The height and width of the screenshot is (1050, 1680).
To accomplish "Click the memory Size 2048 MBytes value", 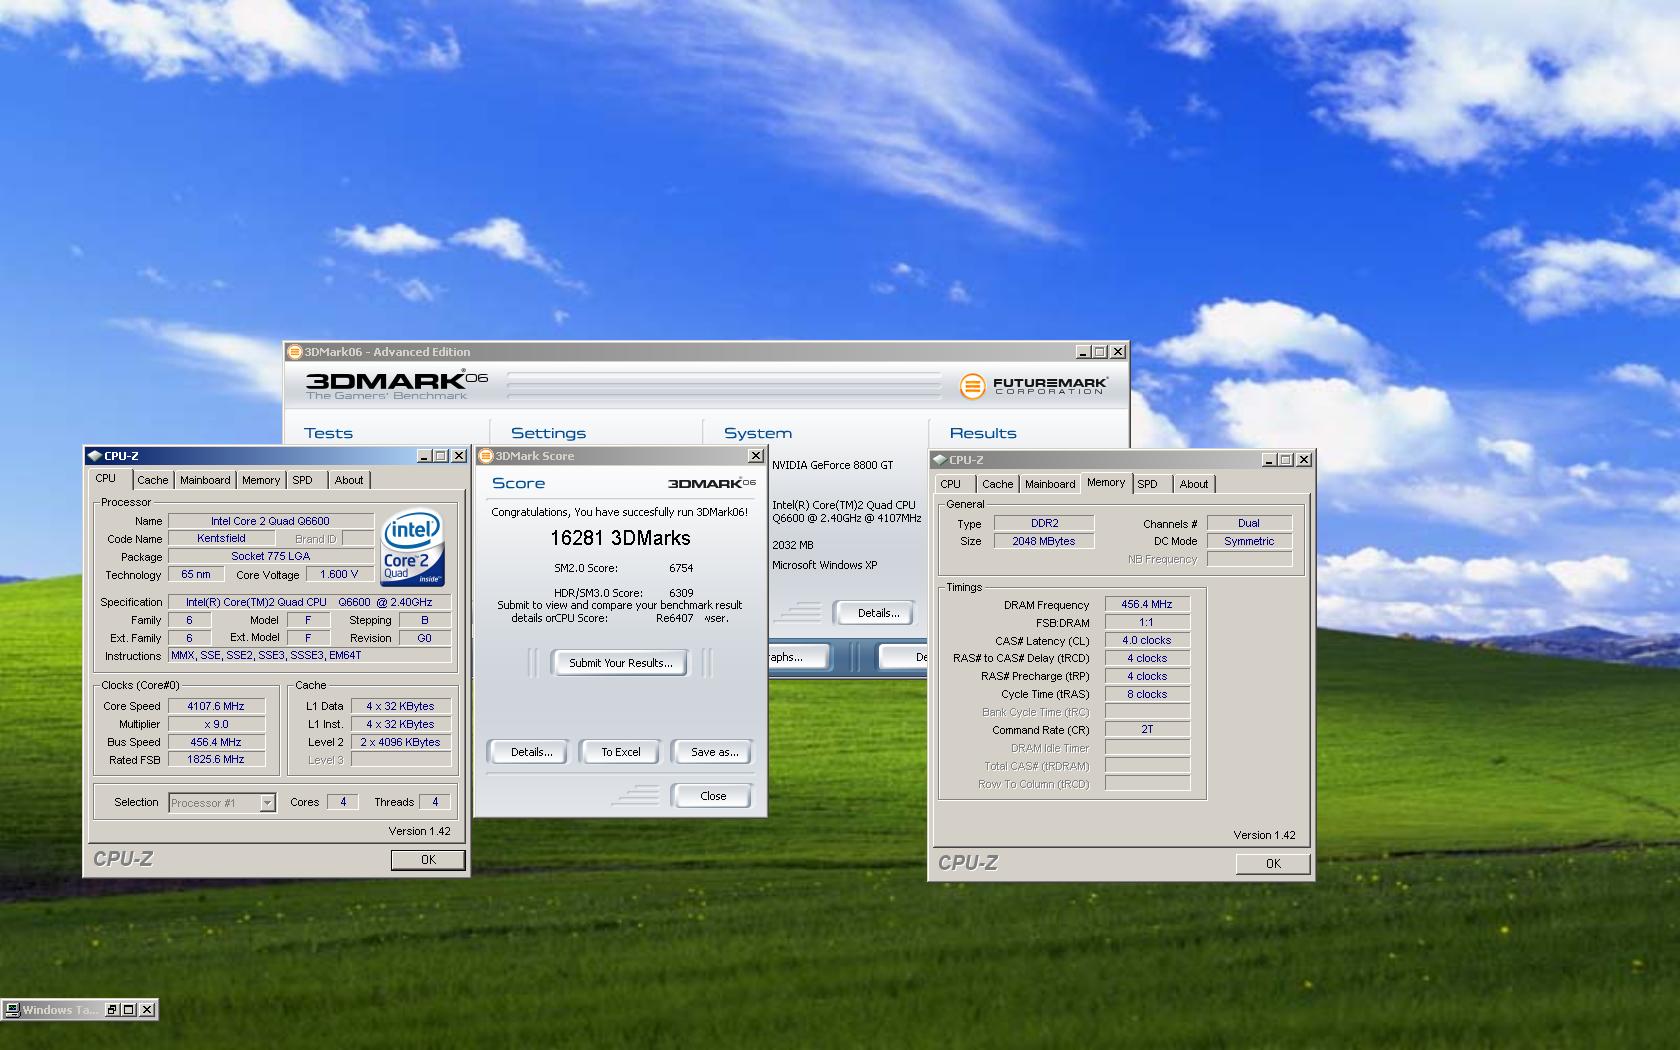I will click(1044, 542).
